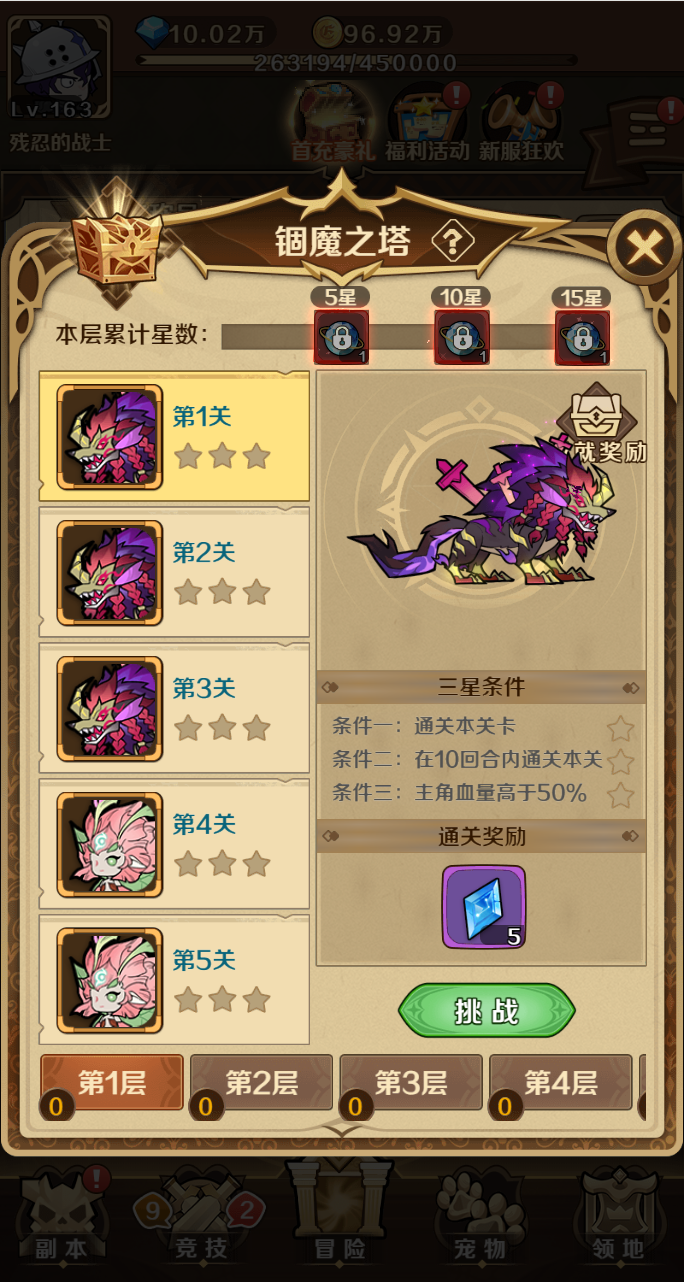
Task: Select stage 第5关
Action: (174, 980)
